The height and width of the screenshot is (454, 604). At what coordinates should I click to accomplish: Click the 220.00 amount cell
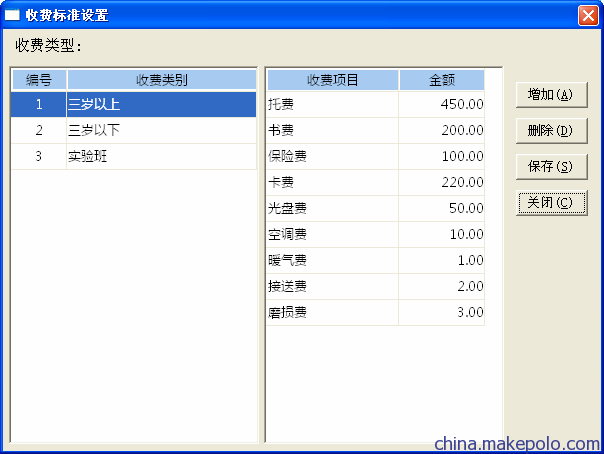coord(442,182)
